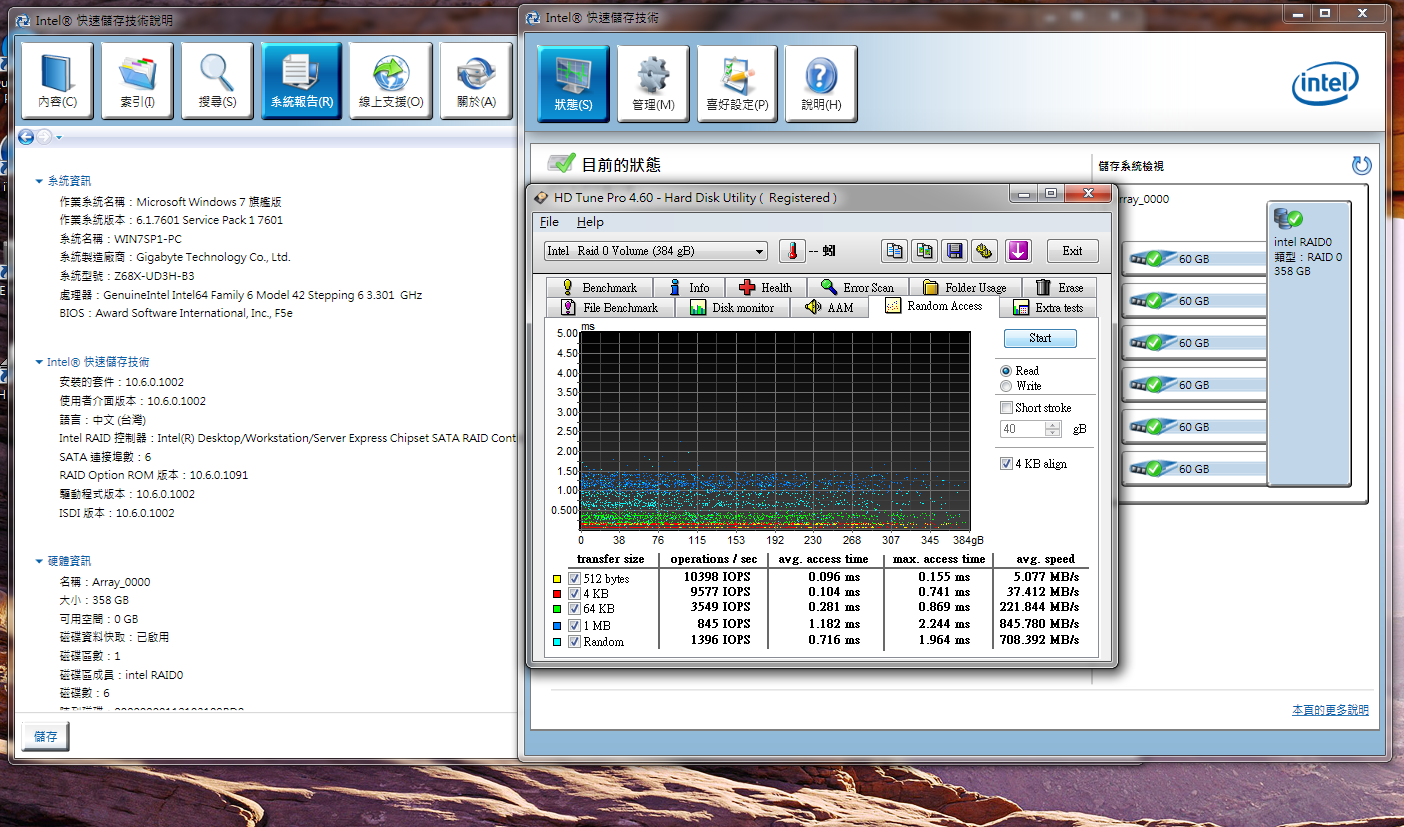
Task: Select the last 60 GB disk in the array
Action: point(1195,469)
